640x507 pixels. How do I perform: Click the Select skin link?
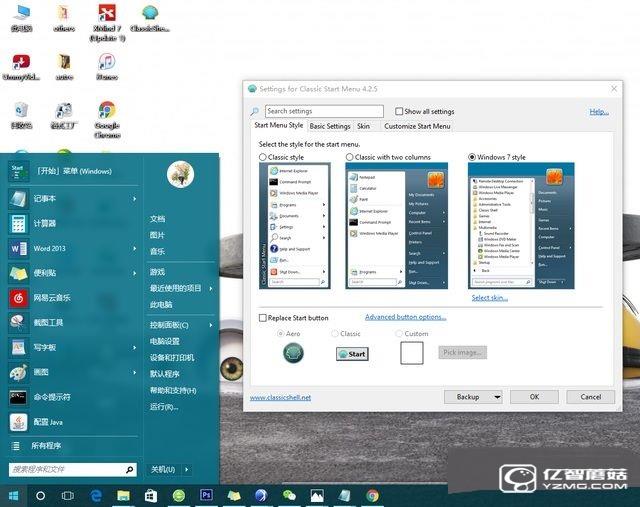(x=490, y=298)
